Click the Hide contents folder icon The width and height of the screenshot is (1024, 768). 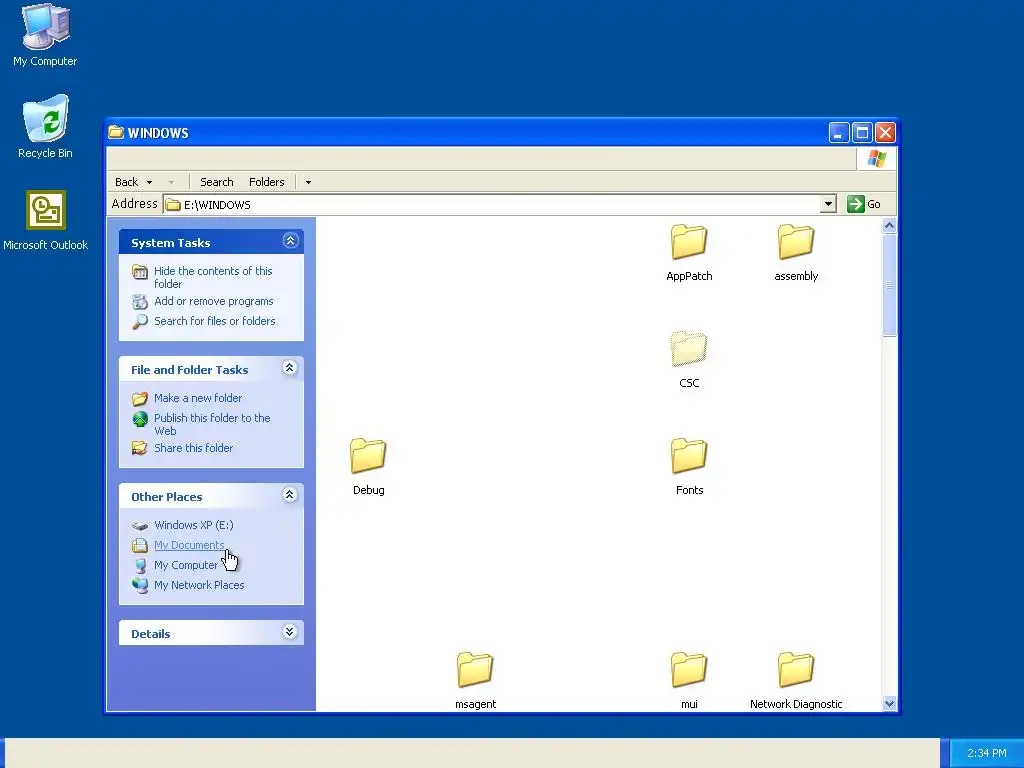140,272
